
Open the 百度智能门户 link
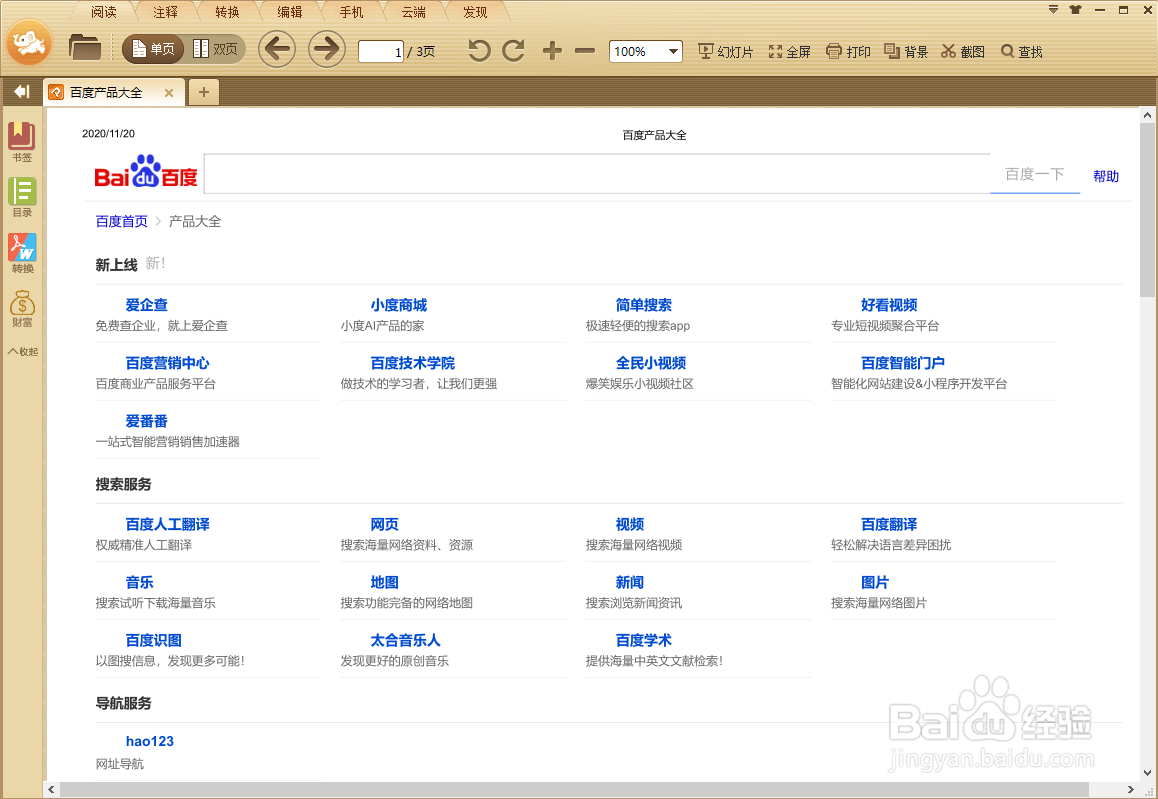pos(903,363)
